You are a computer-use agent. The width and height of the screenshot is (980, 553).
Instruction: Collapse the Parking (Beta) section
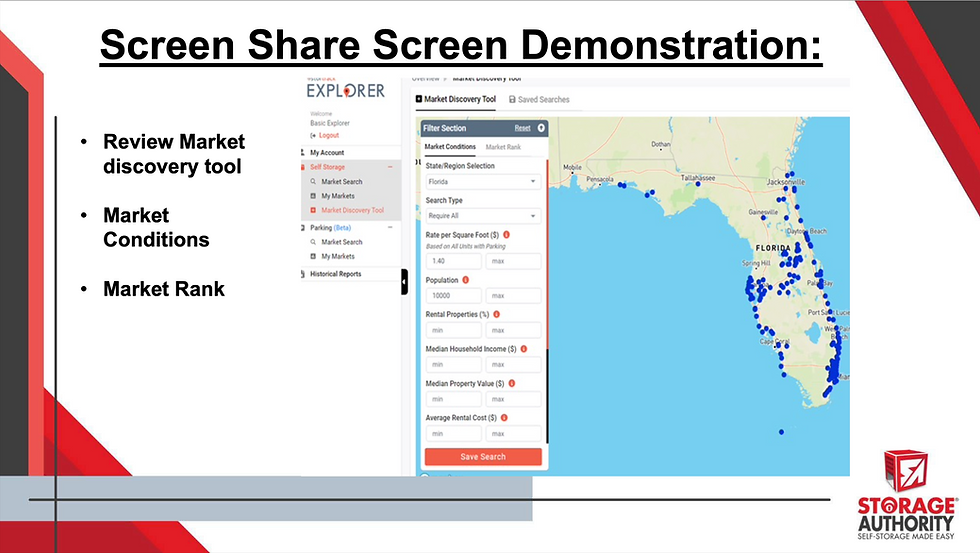(390, 227)
